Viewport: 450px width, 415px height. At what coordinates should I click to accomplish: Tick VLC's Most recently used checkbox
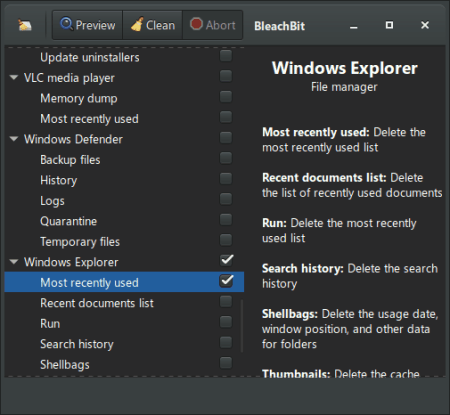(x=226, y=117)
